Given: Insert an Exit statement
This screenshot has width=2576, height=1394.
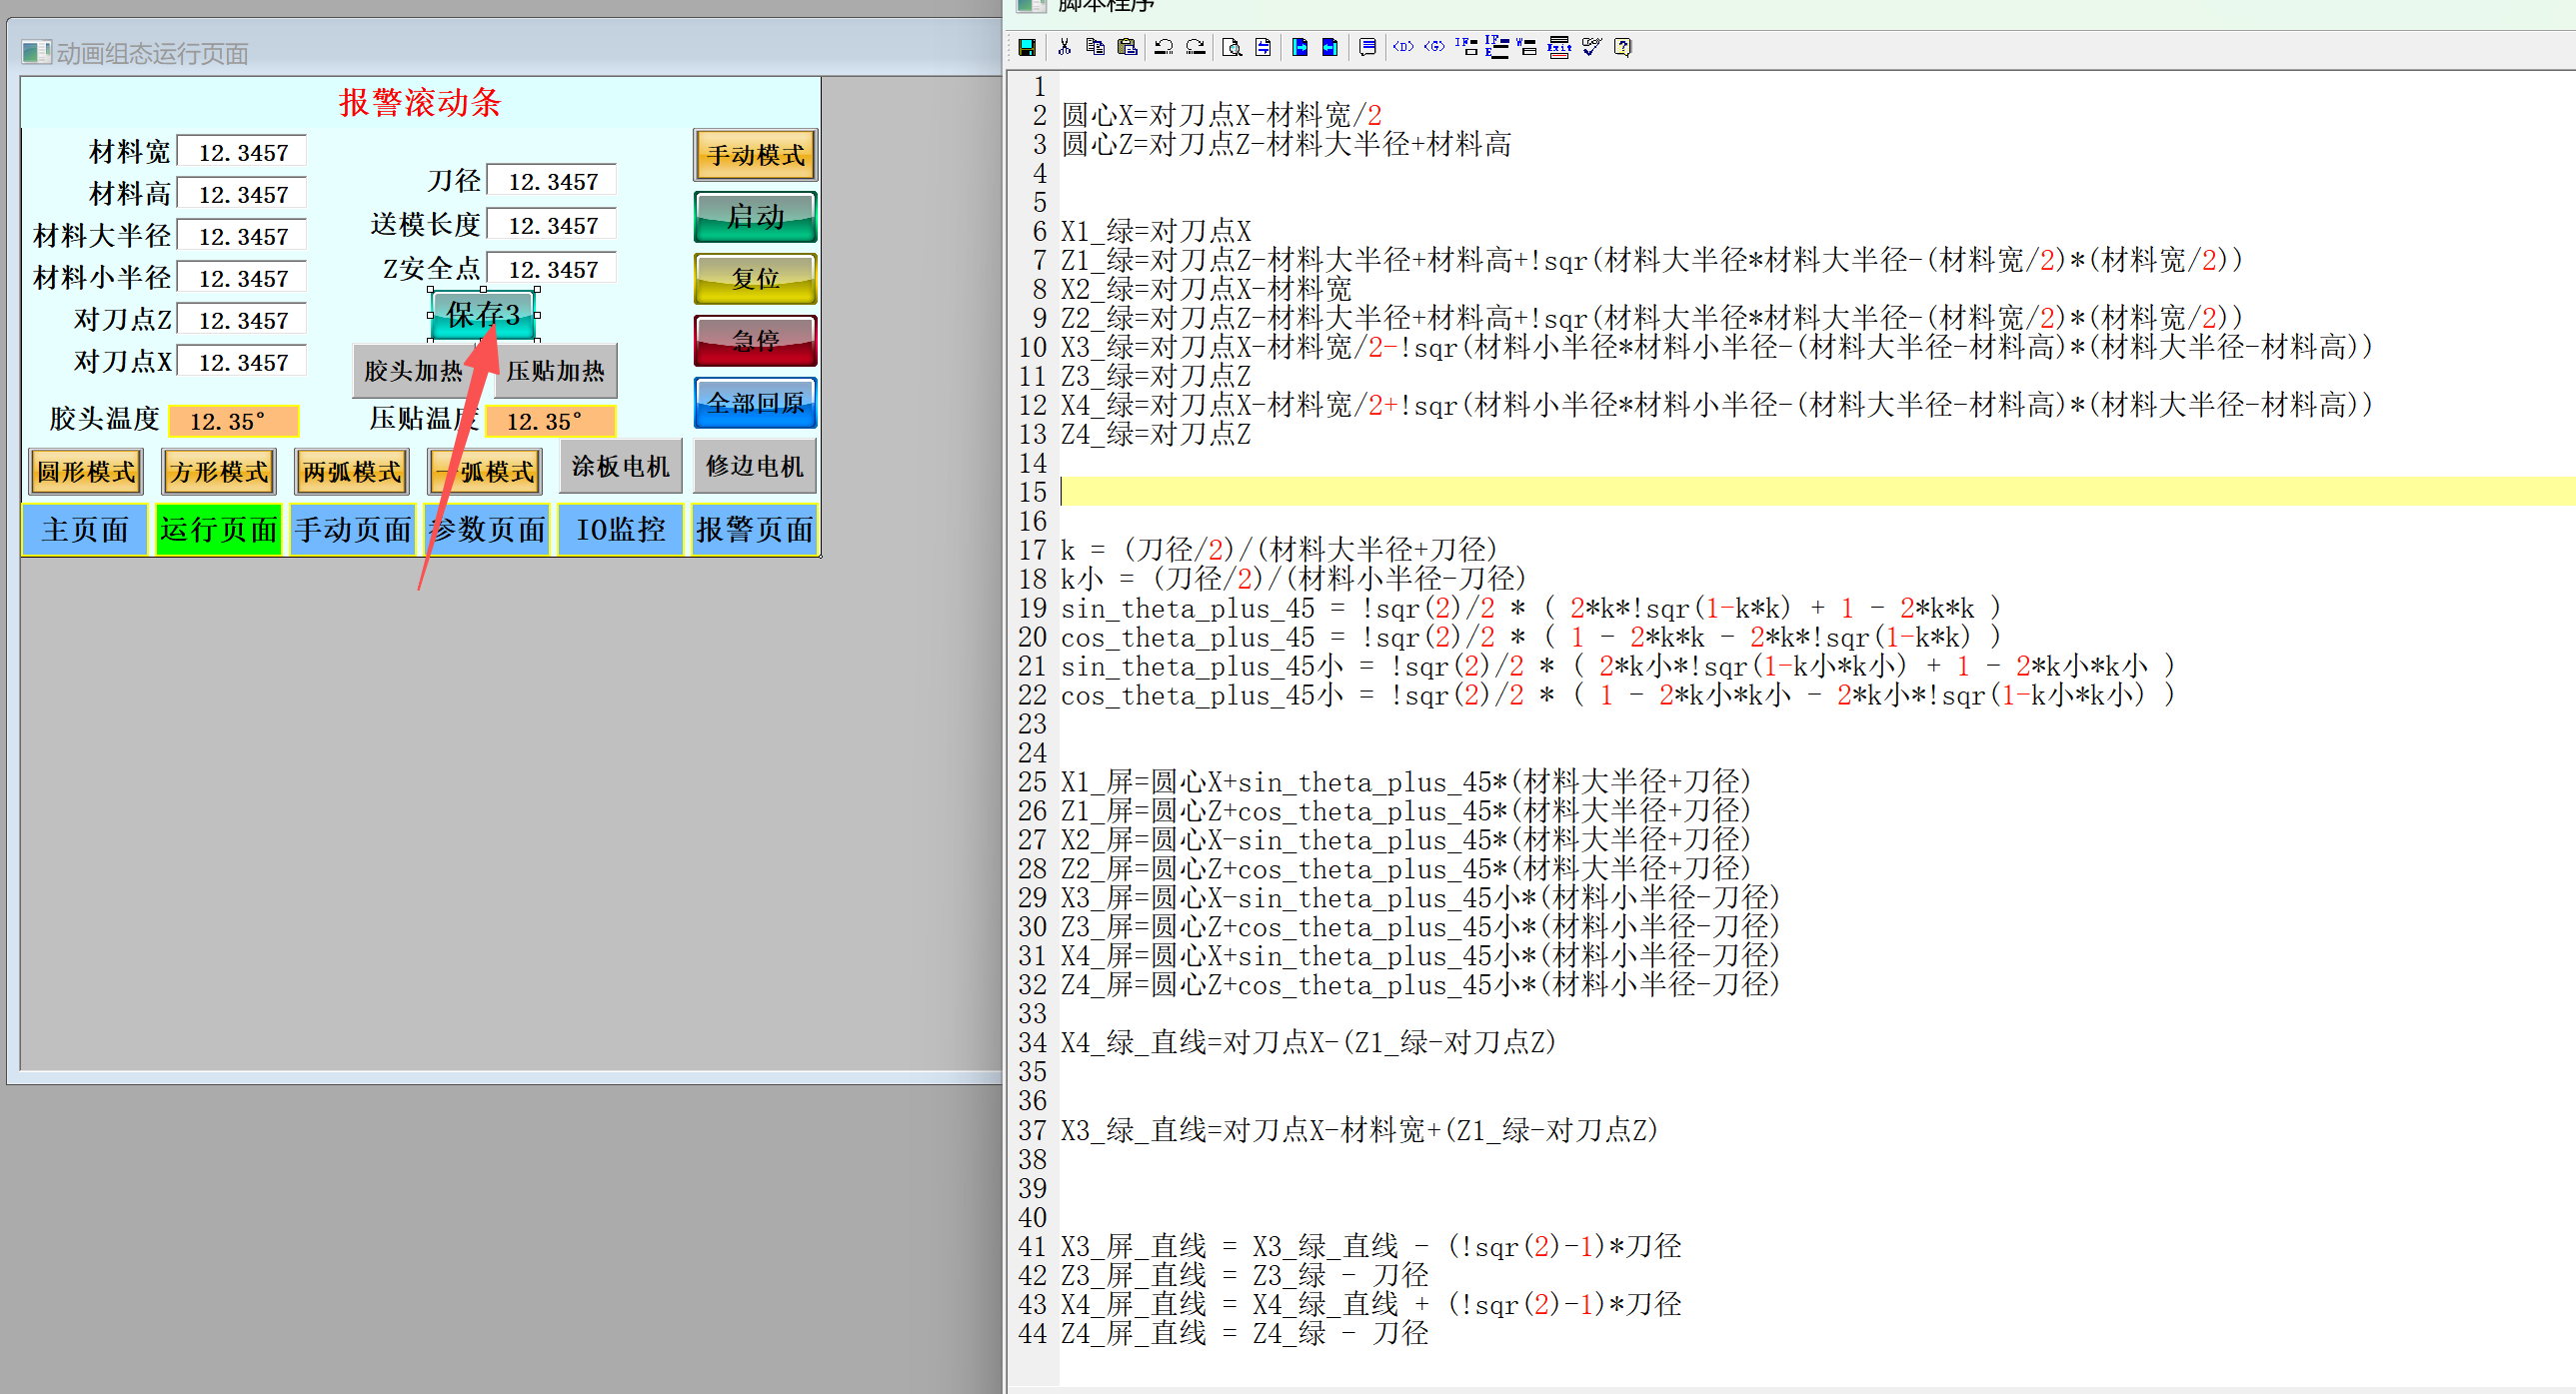Looking at the screenshot, I should 1559,47.
